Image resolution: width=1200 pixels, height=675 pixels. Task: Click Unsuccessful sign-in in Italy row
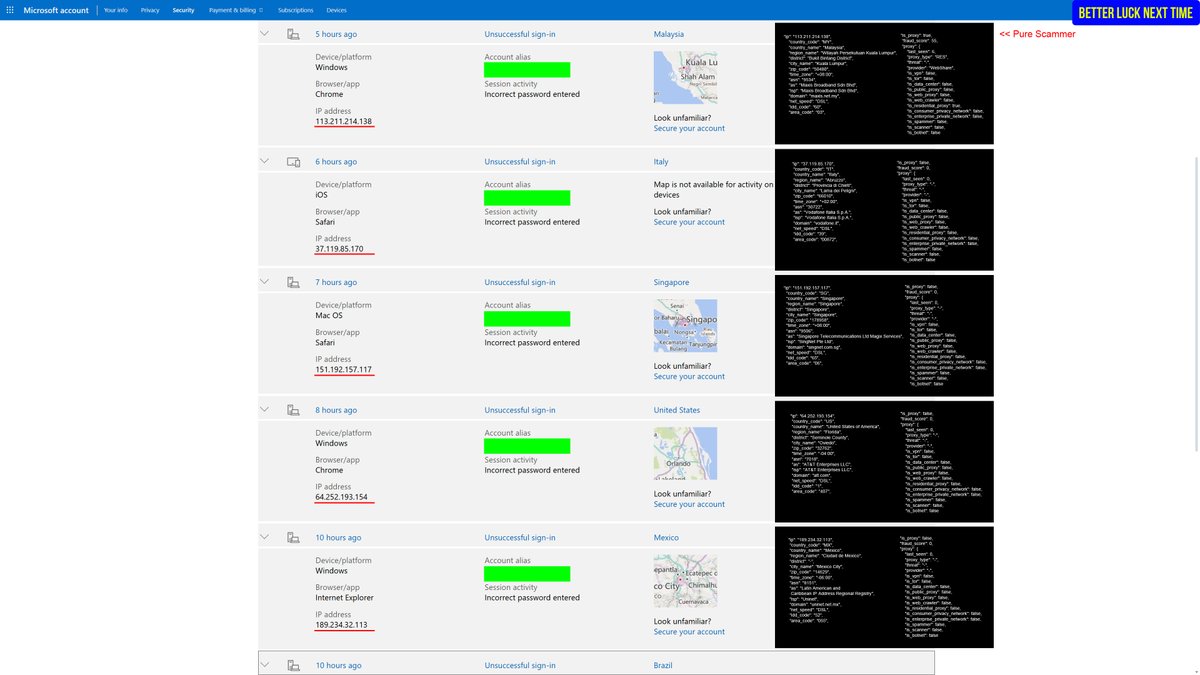[x=520, y=161]
